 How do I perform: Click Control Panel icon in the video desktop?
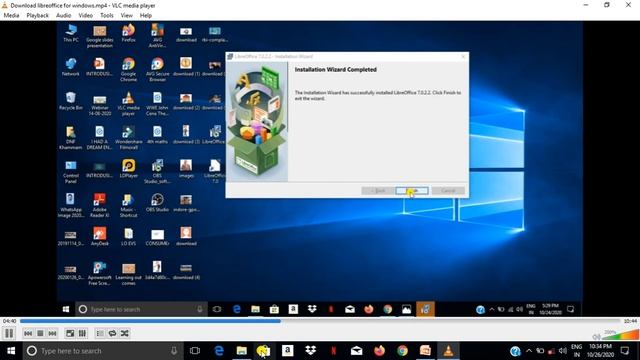point(71,171)
